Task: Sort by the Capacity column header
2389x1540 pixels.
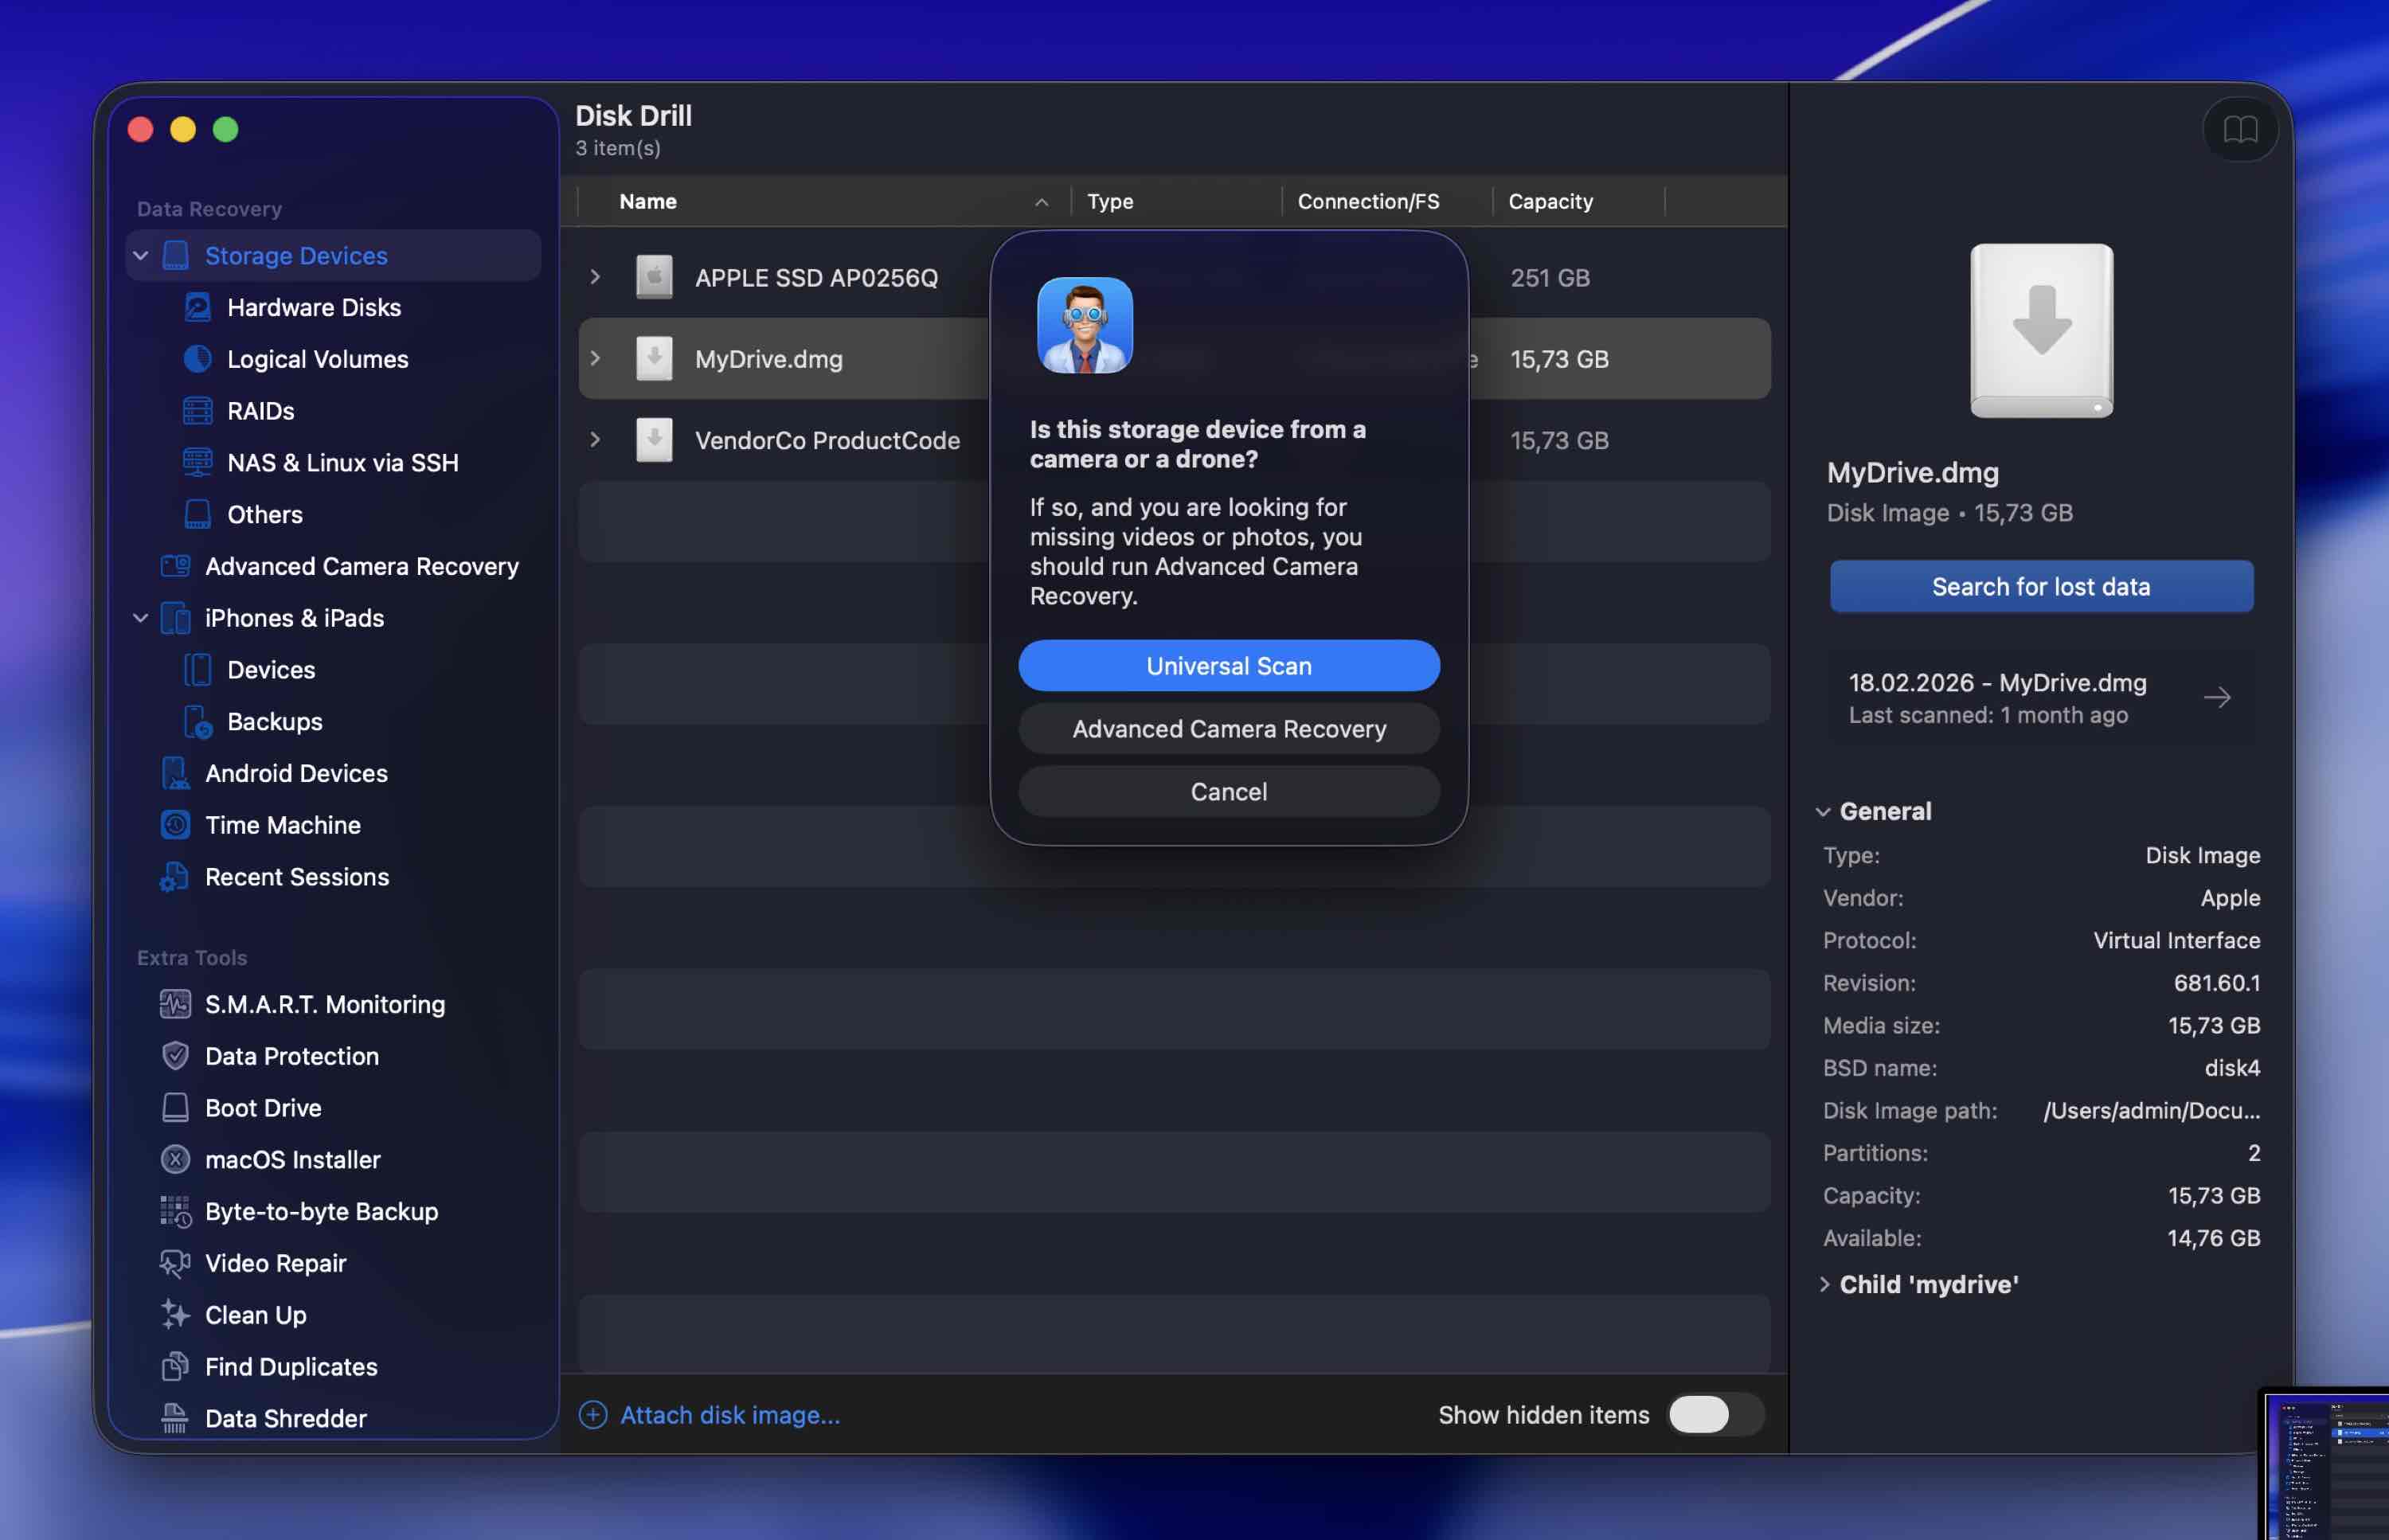Action: (1550, 202)
